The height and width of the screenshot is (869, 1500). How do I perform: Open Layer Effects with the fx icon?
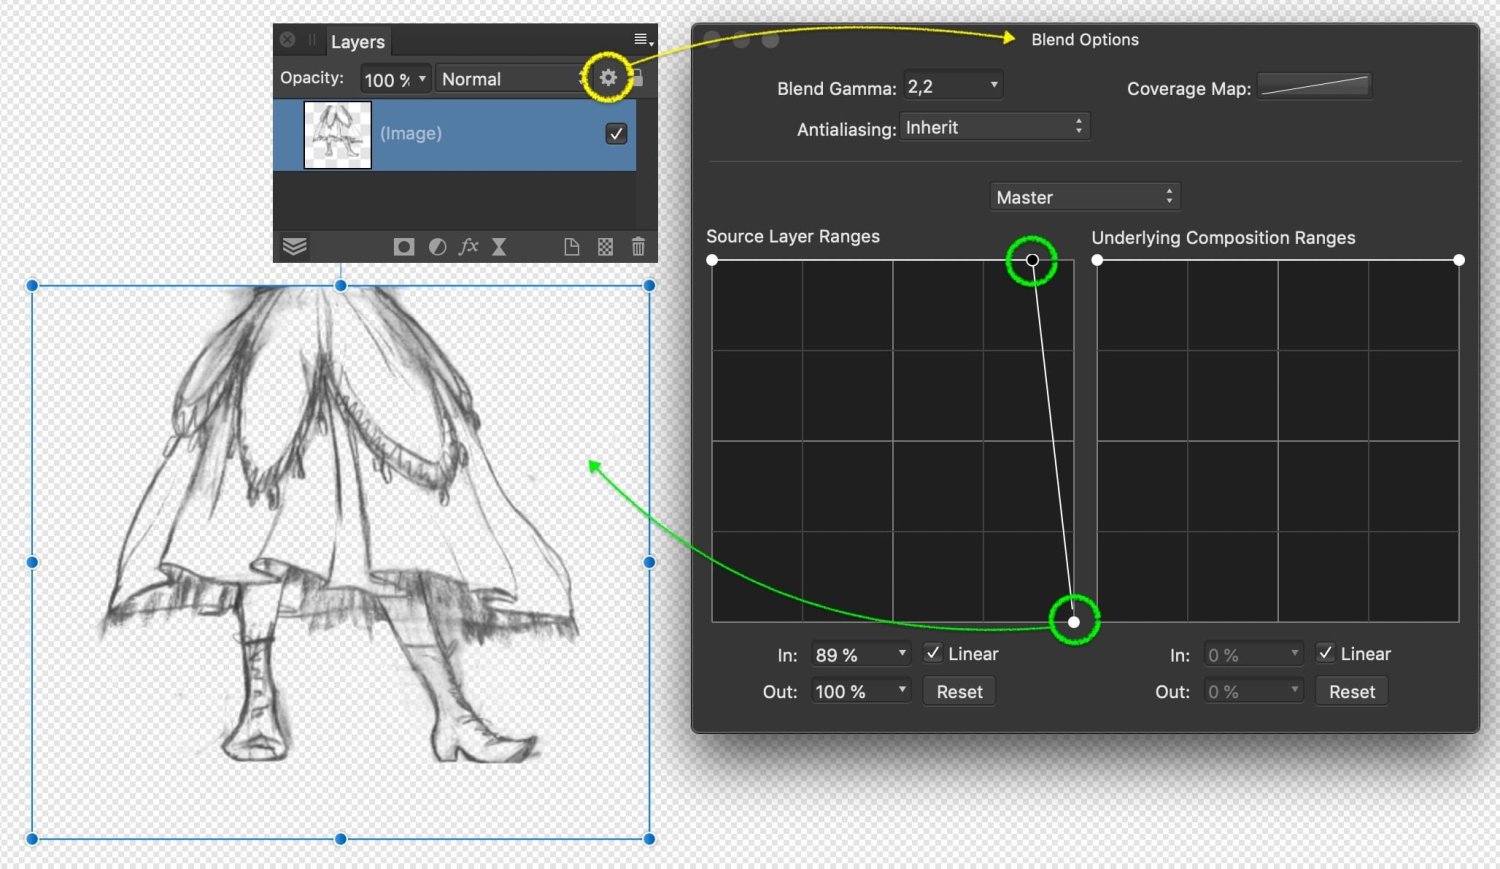468,247
